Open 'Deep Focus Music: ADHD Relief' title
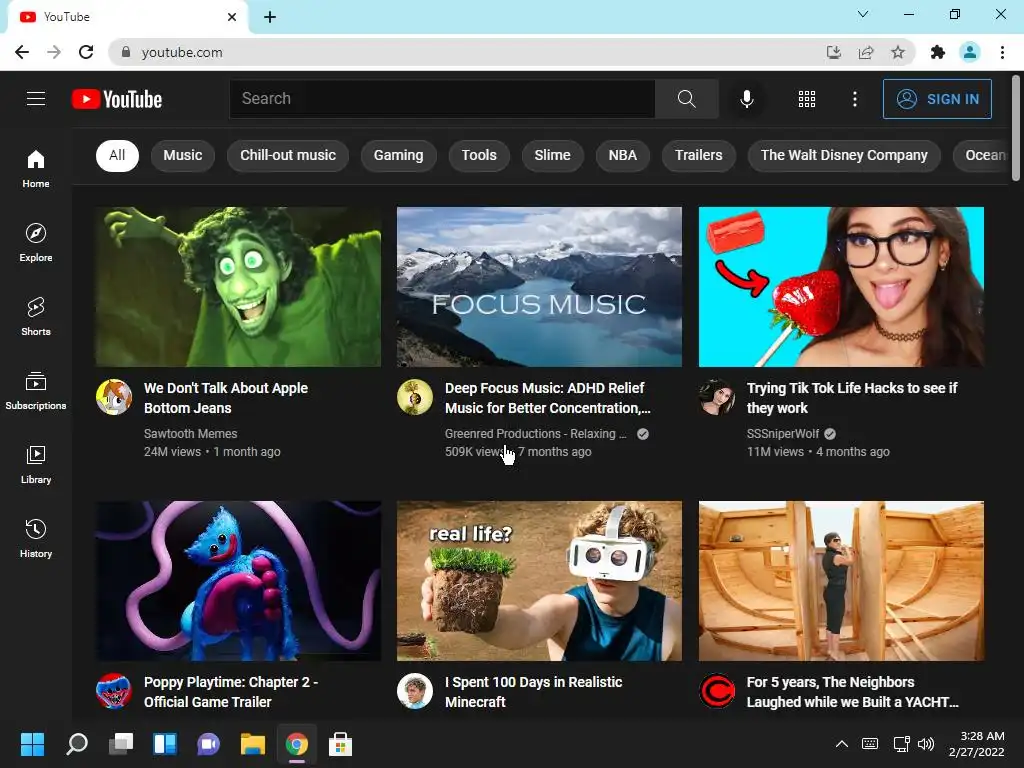This screenshot has width=1024, height=768. [548, 398]
